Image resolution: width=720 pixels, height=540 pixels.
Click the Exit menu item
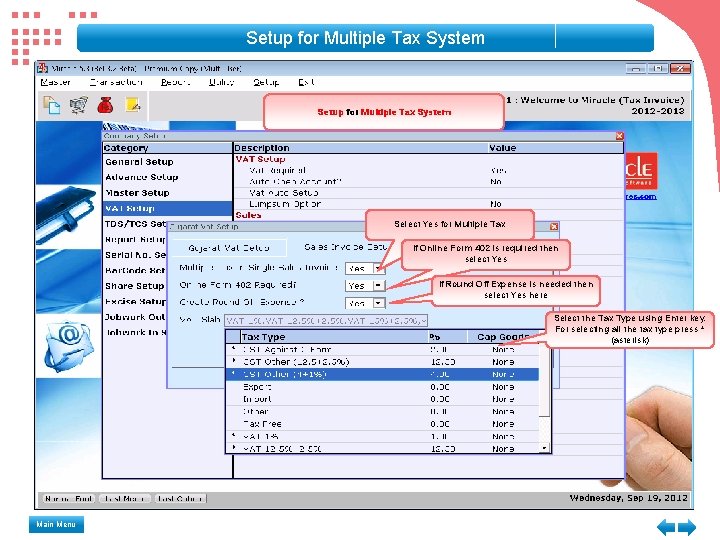[x=306, y=82]
